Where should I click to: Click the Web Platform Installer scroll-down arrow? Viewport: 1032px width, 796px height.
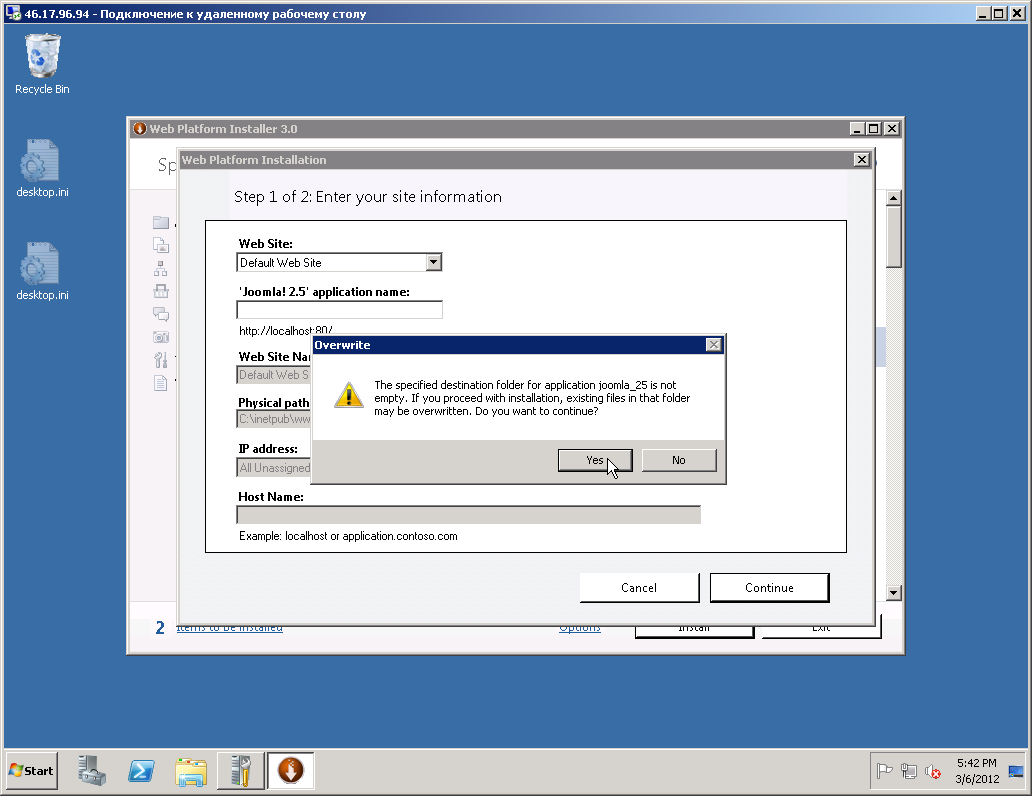[893, 593]
